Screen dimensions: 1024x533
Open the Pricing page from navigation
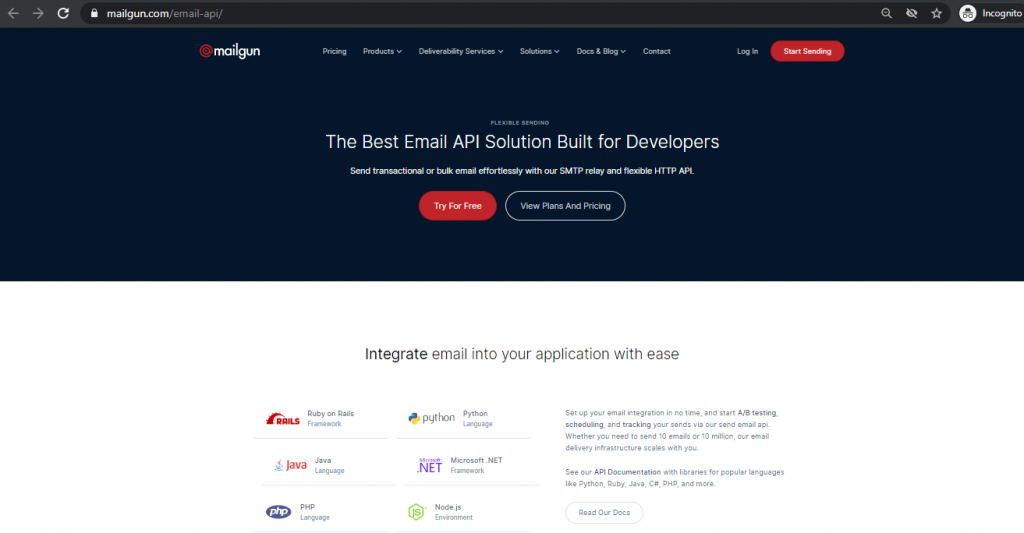[x=334, y=51]
